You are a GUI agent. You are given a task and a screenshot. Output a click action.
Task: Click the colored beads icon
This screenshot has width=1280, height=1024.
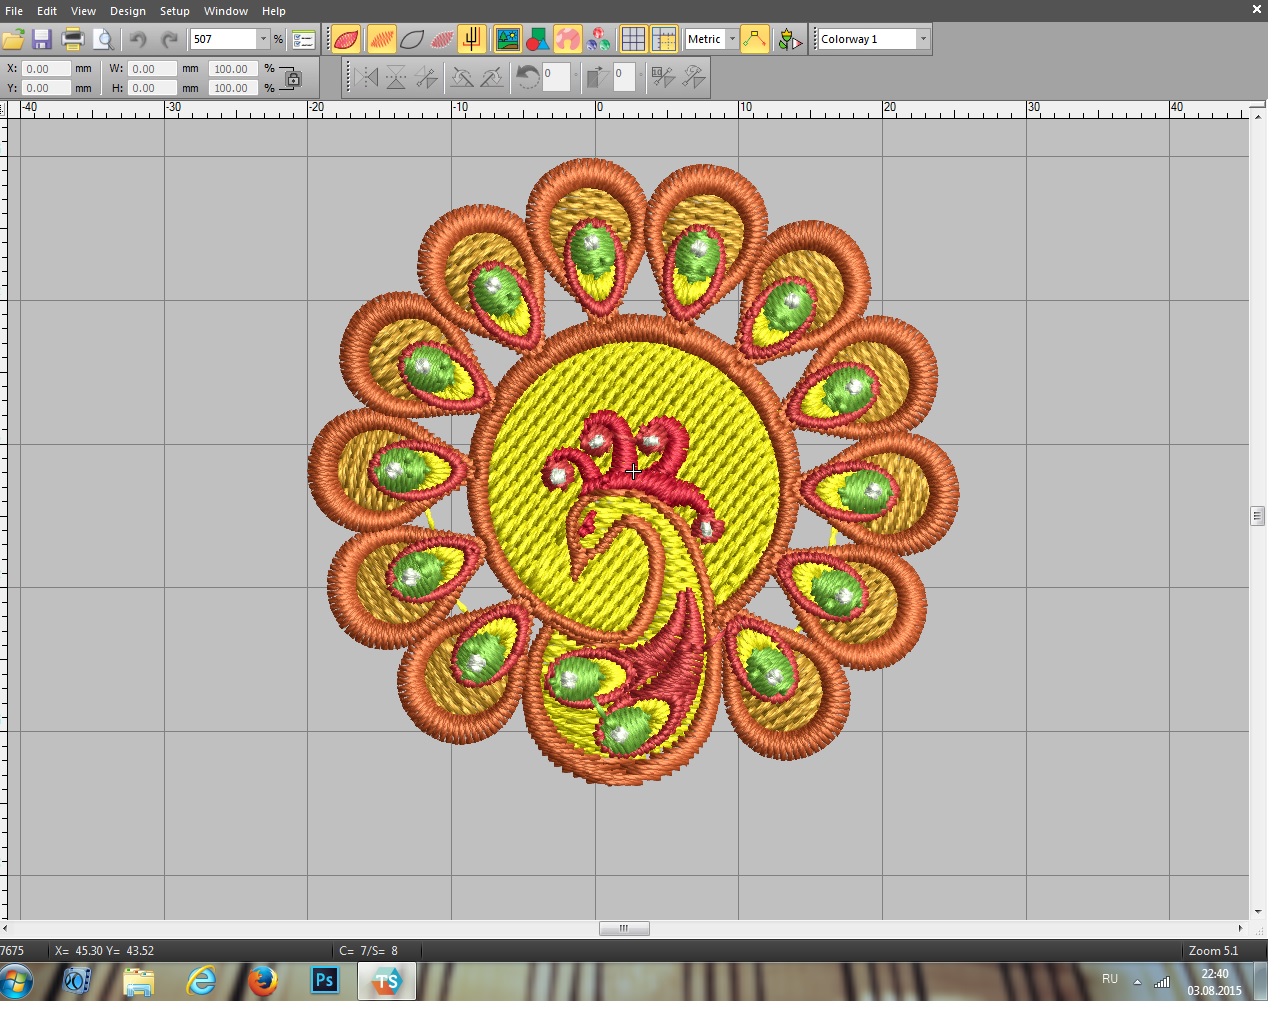point(598,40)
